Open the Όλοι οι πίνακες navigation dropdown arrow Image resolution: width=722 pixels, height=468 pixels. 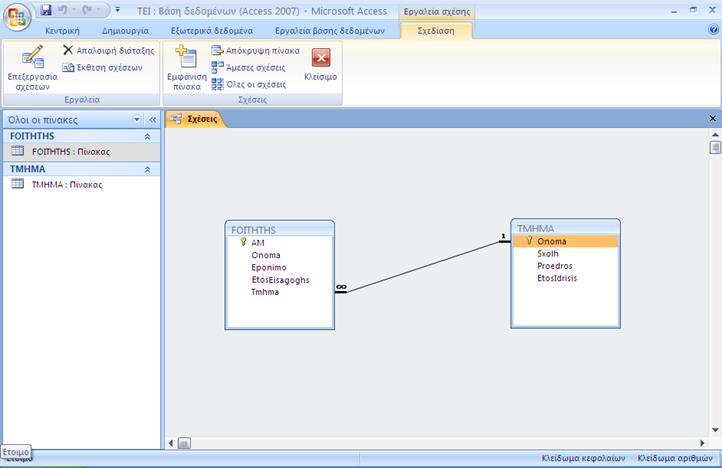click(x=137, y=120)
